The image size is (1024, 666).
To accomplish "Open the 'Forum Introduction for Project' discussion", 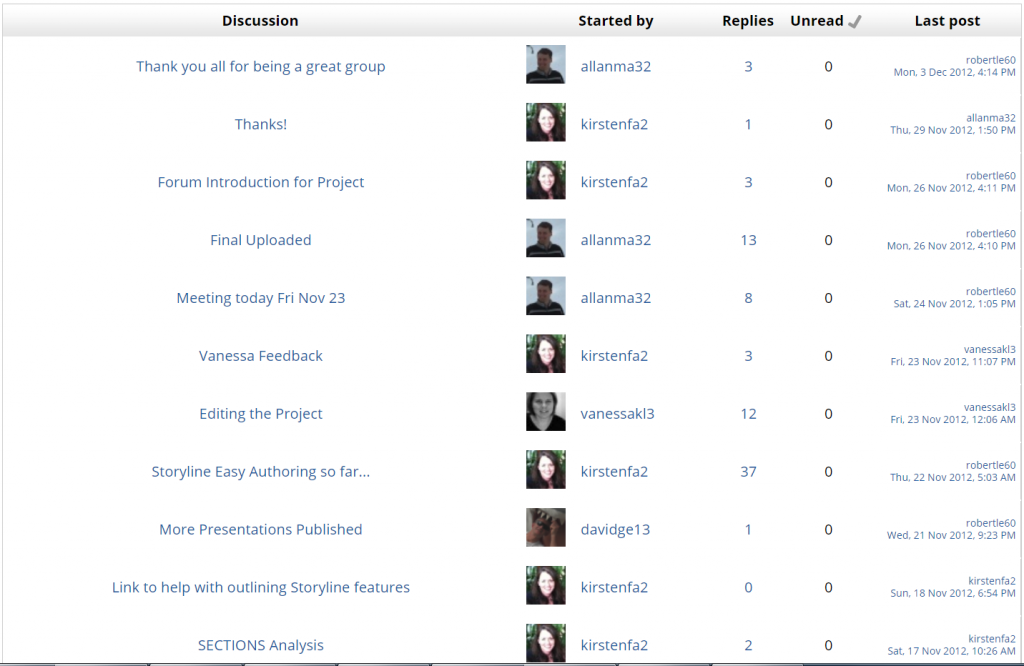I will coord(261,182).
